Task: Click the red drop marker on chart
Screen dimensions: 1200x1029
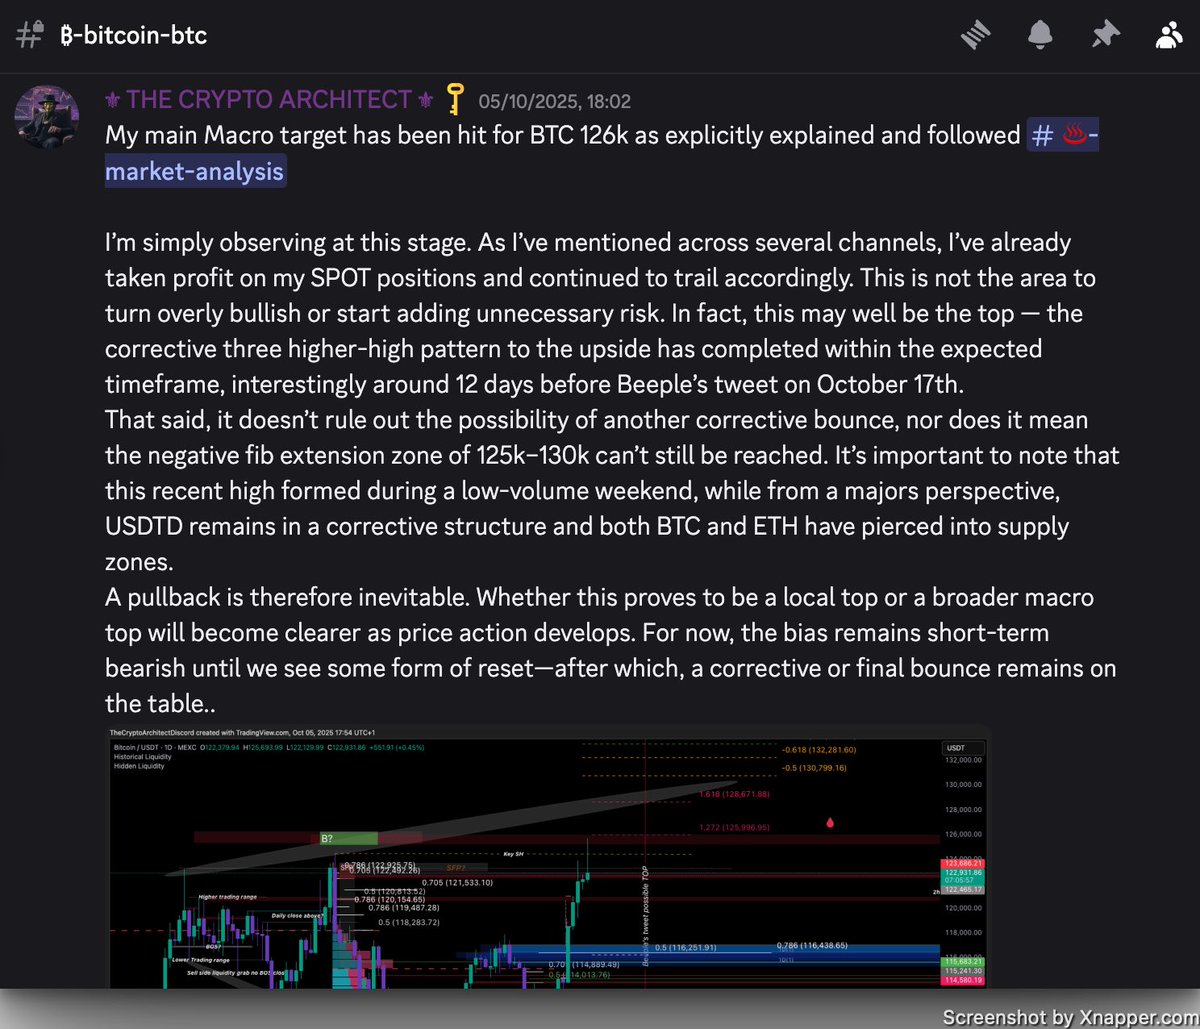Action: tap(829, 823)
